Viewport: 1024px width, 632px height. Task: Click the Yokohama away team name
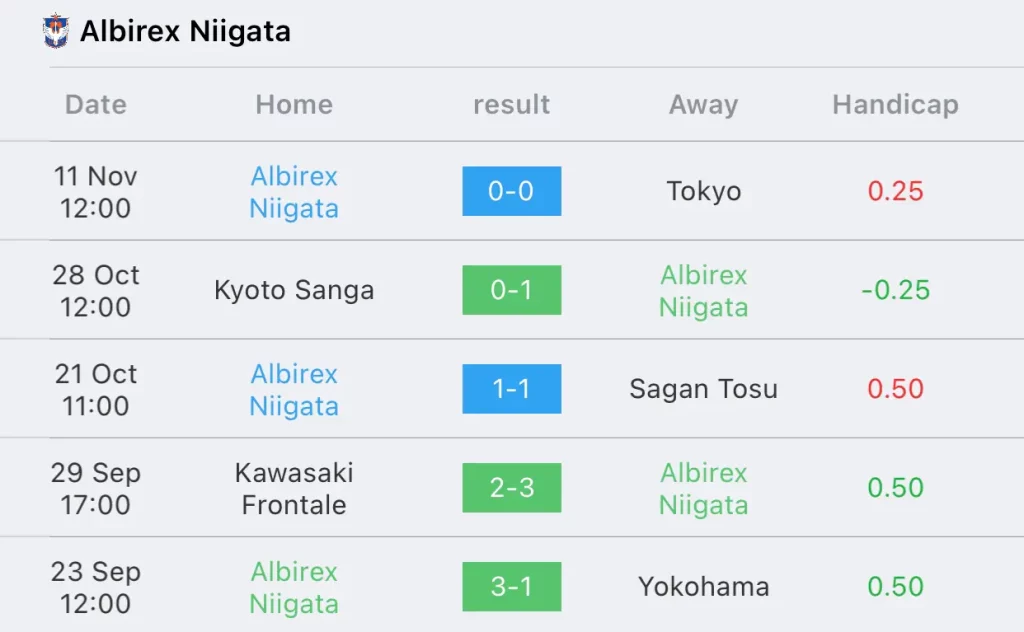tap(703, 586)
